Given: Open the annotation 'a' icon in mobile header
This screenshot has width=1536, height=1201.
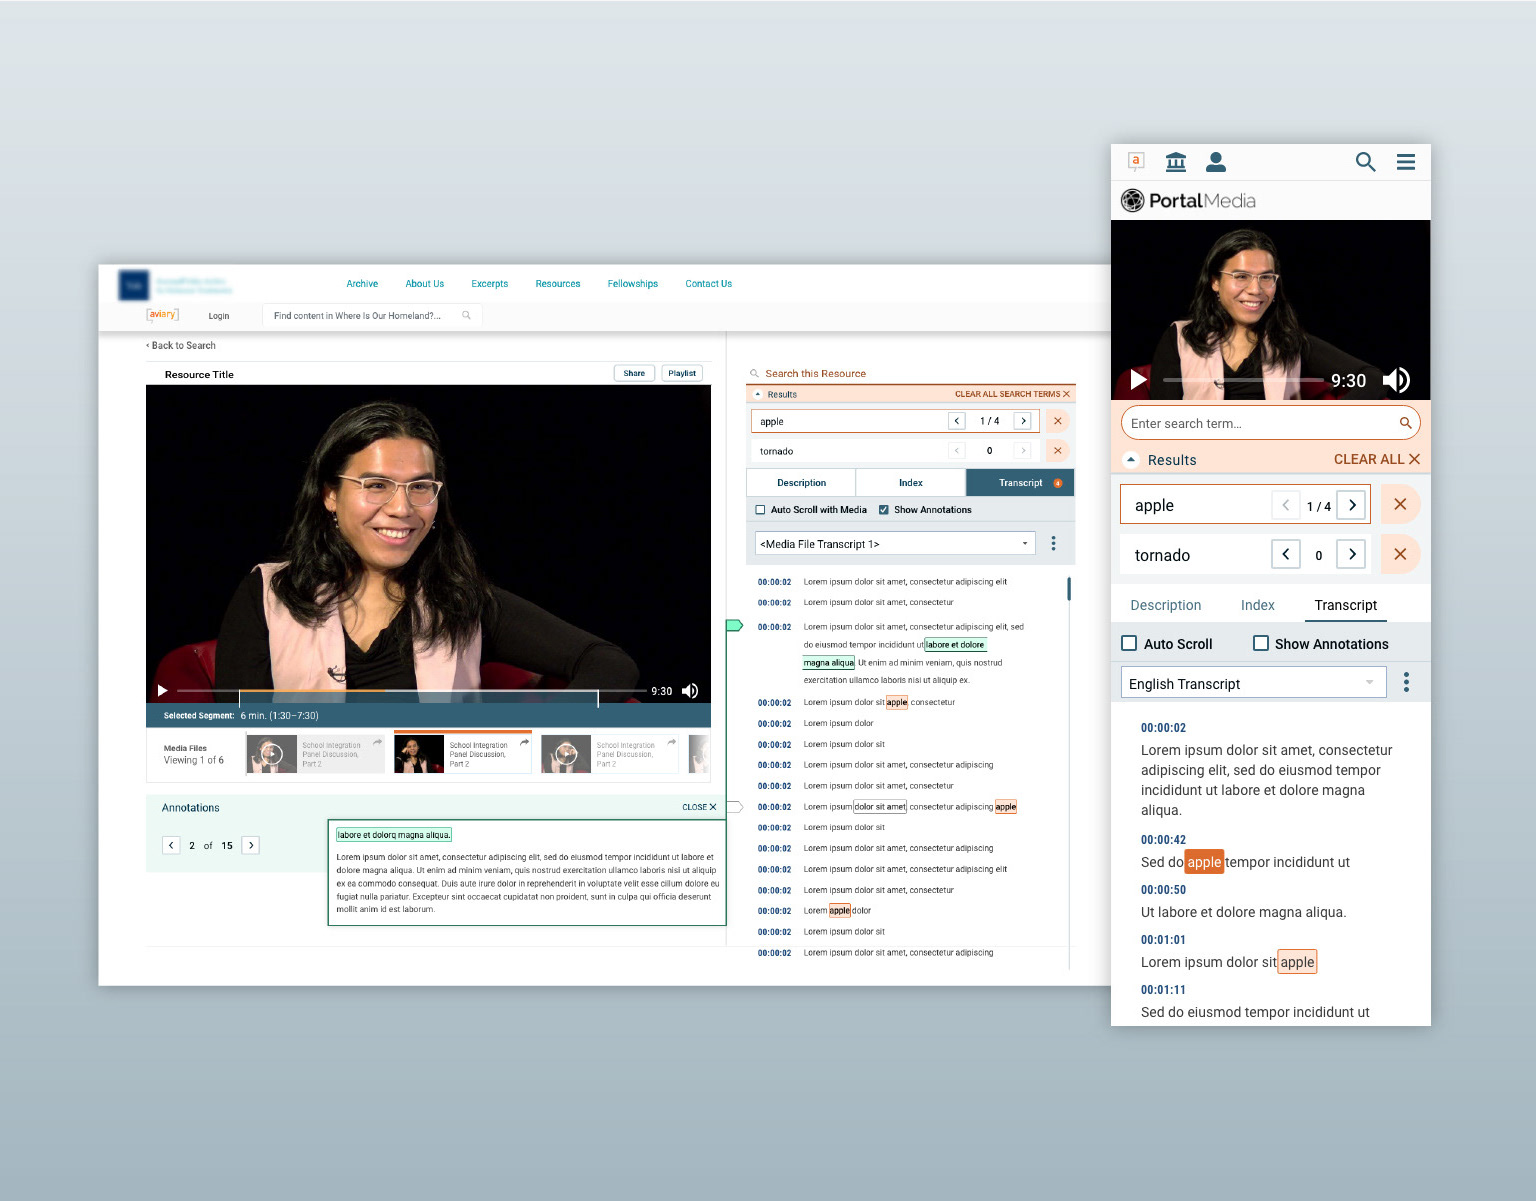Looking at the screenshot, I should pyautogui.click(x=1136, y=162).
